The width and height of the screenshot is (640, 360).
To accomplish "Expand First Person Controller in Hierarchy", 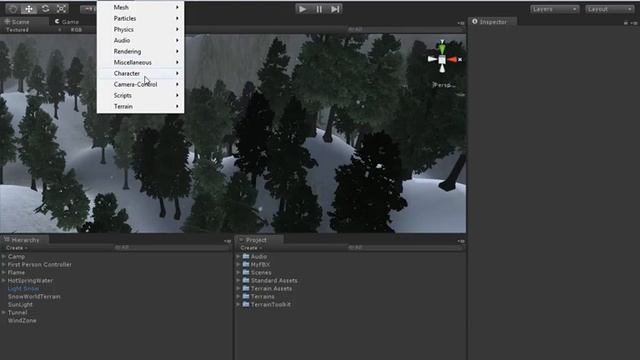I will [4, 264].
